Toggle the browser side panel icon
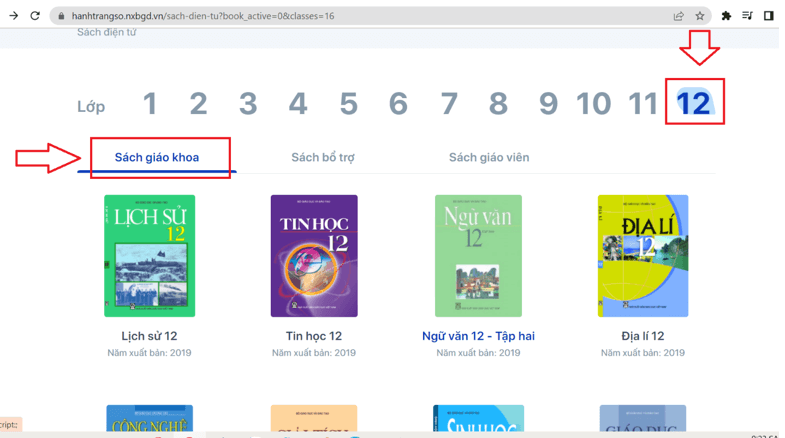This screenshot has width=785, height=438. point(768,16)
